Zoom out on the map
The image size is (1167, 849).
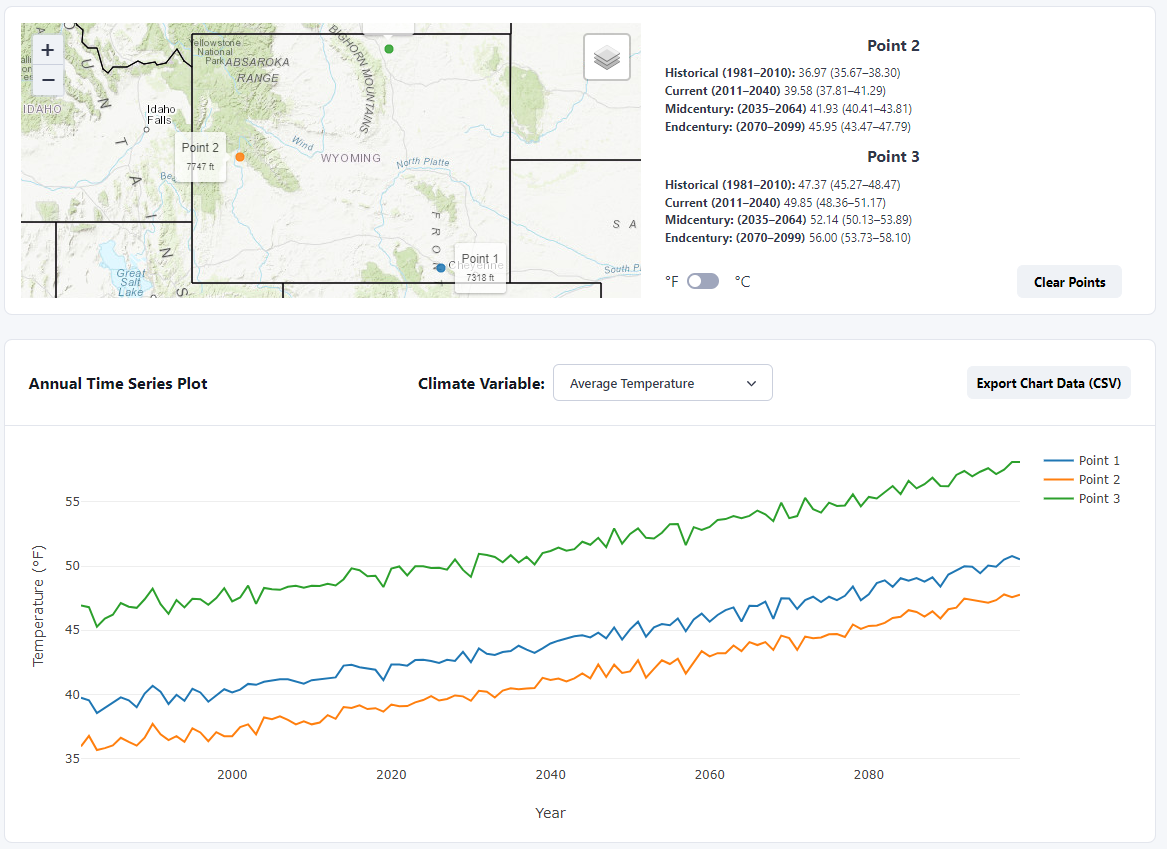tap(48, 80)
